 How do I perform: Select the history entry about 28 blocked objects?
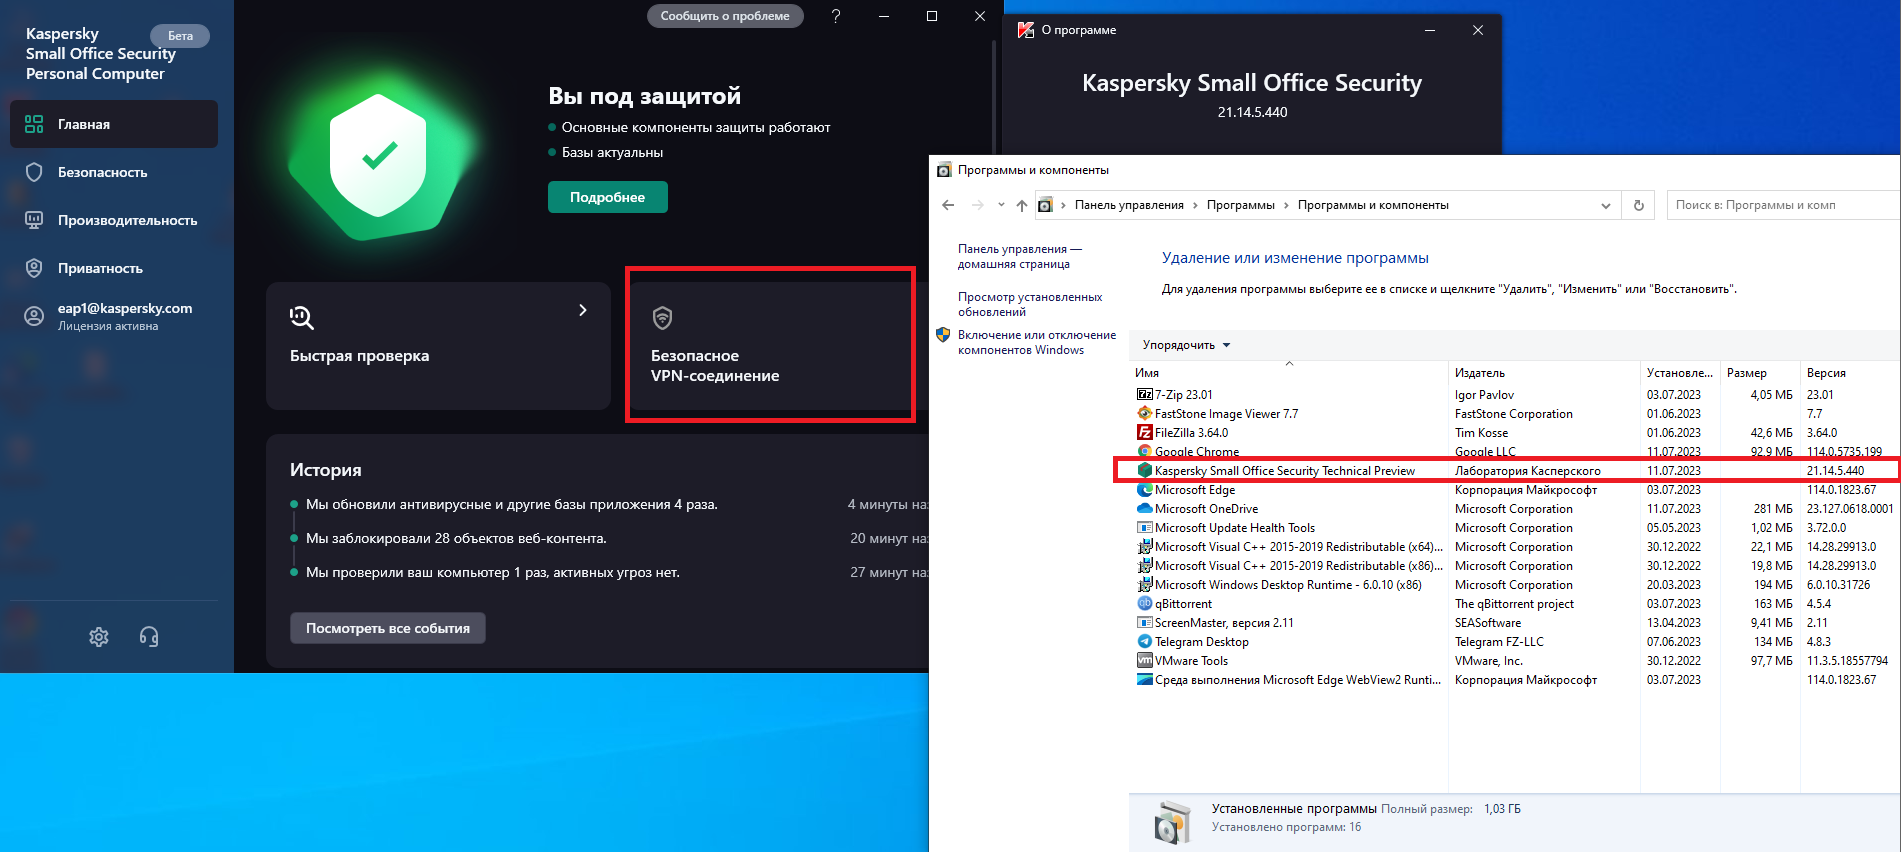pyautogui.click(x=456, y=538)
